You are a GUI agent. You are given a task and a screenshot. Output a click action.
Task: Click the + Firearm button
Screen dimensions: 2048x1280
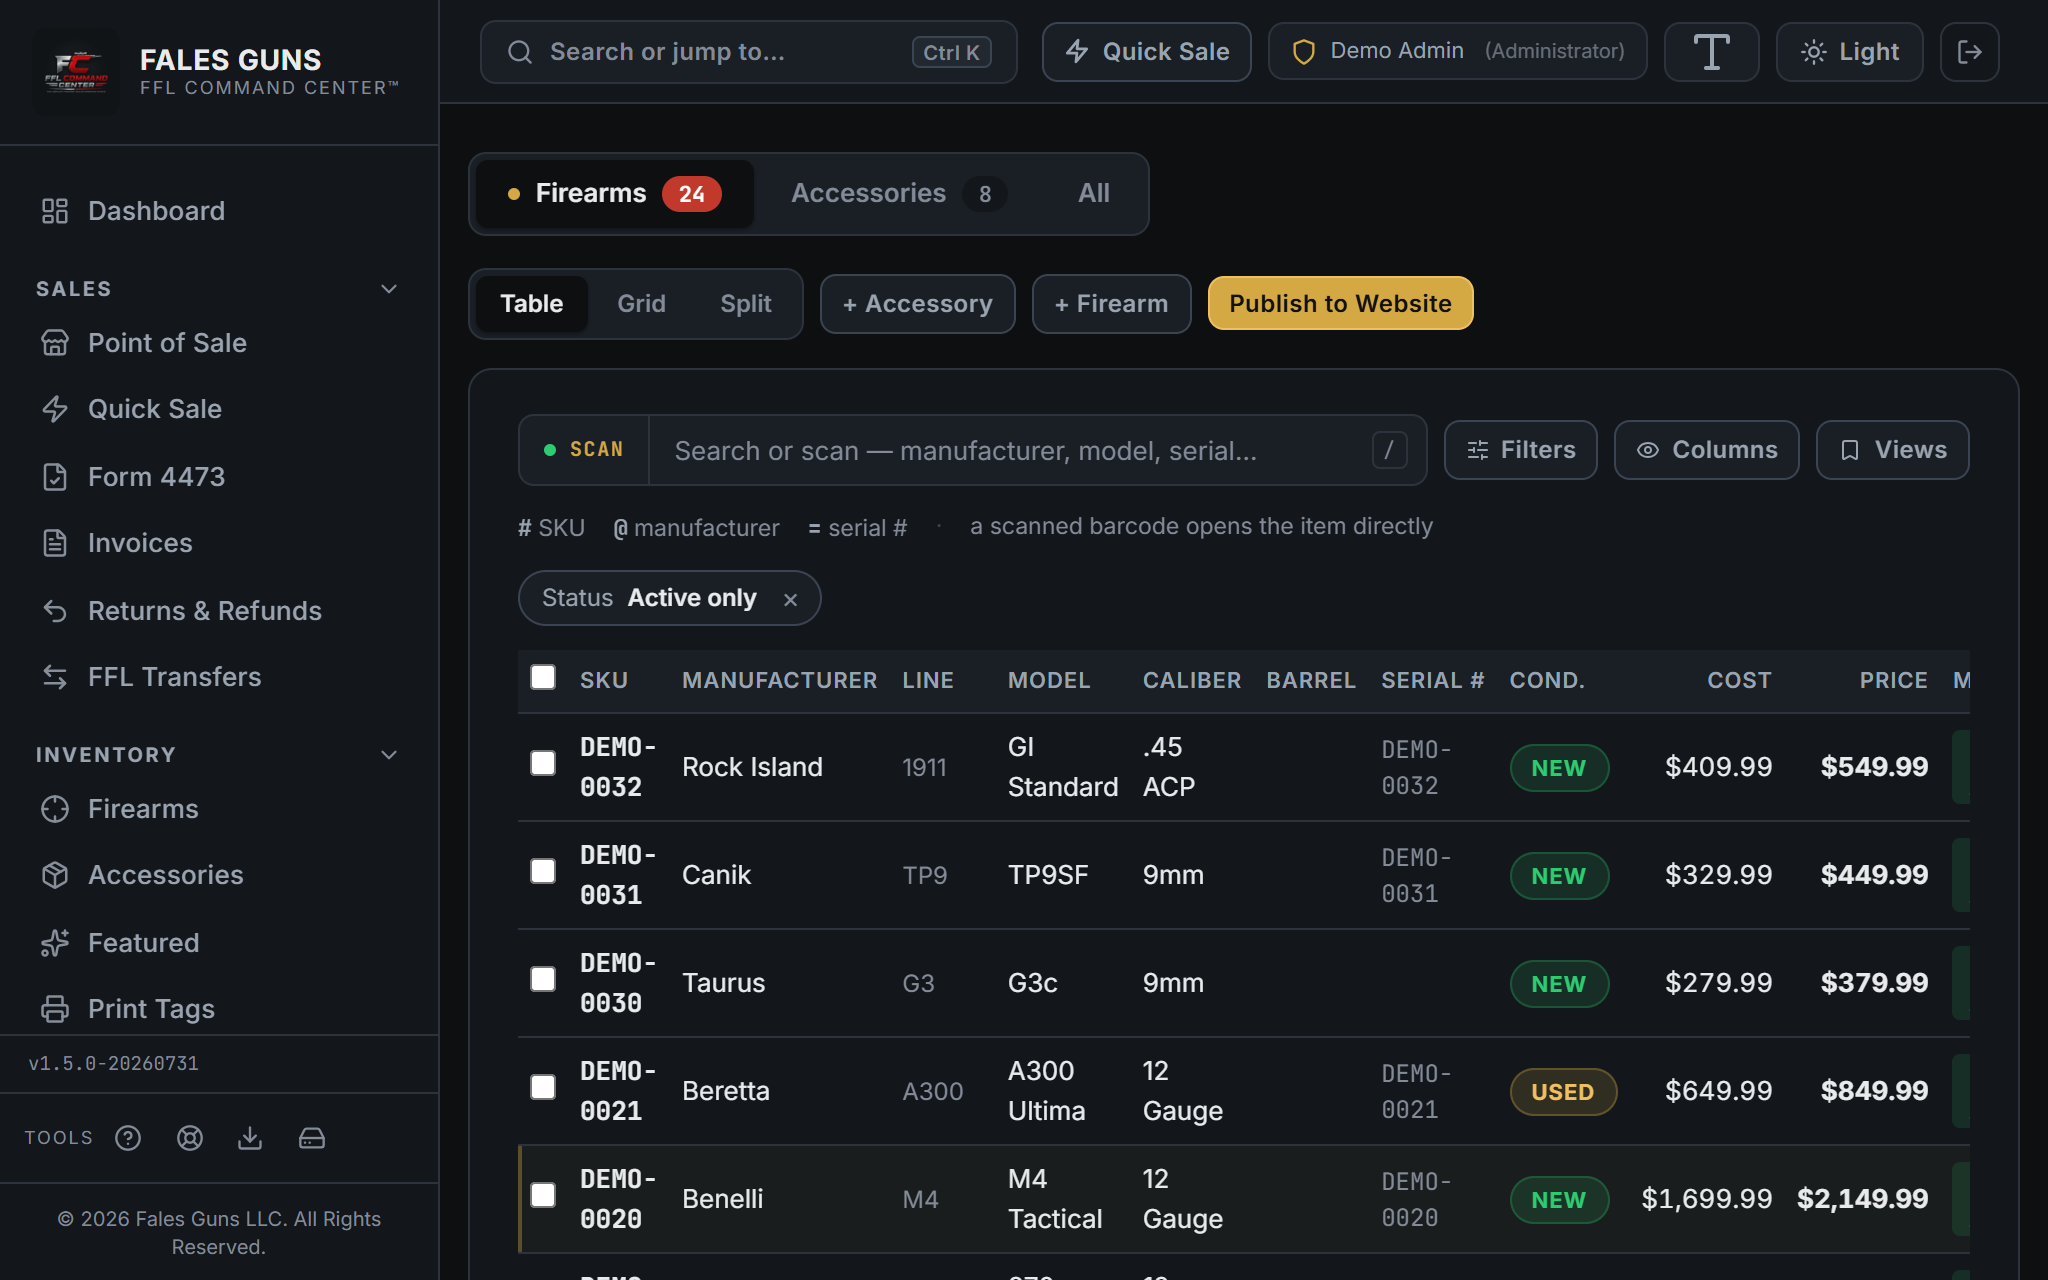pyautogui.click(x=1111, y=304)
